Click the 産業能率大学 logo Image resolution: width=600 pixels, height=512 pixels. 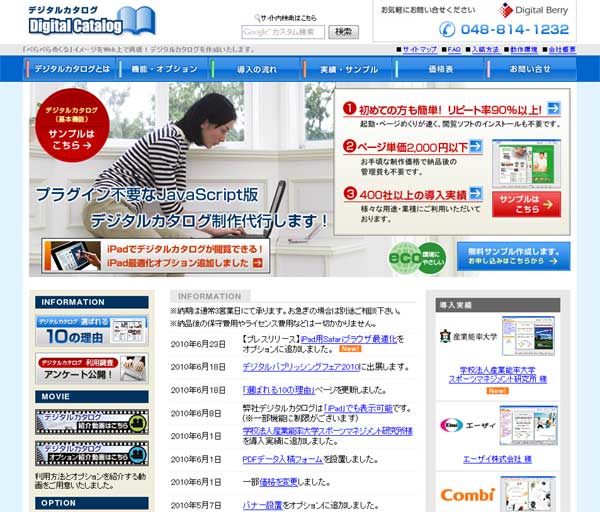point(468,336)
